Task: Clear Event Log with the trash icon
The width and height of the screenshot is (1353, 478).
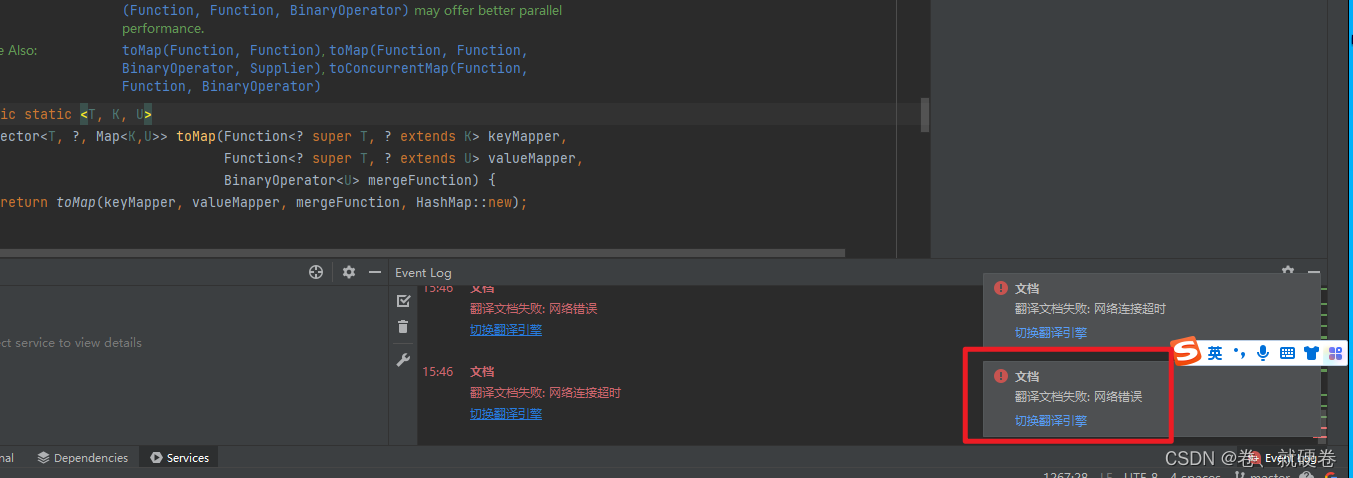Action: point(403,327)
